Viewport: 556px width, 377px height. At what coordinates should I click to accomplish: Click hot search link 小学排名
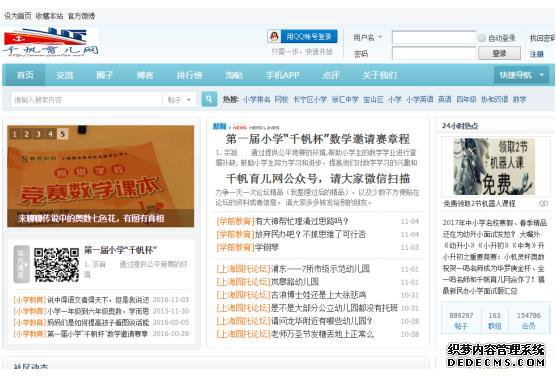257,100
